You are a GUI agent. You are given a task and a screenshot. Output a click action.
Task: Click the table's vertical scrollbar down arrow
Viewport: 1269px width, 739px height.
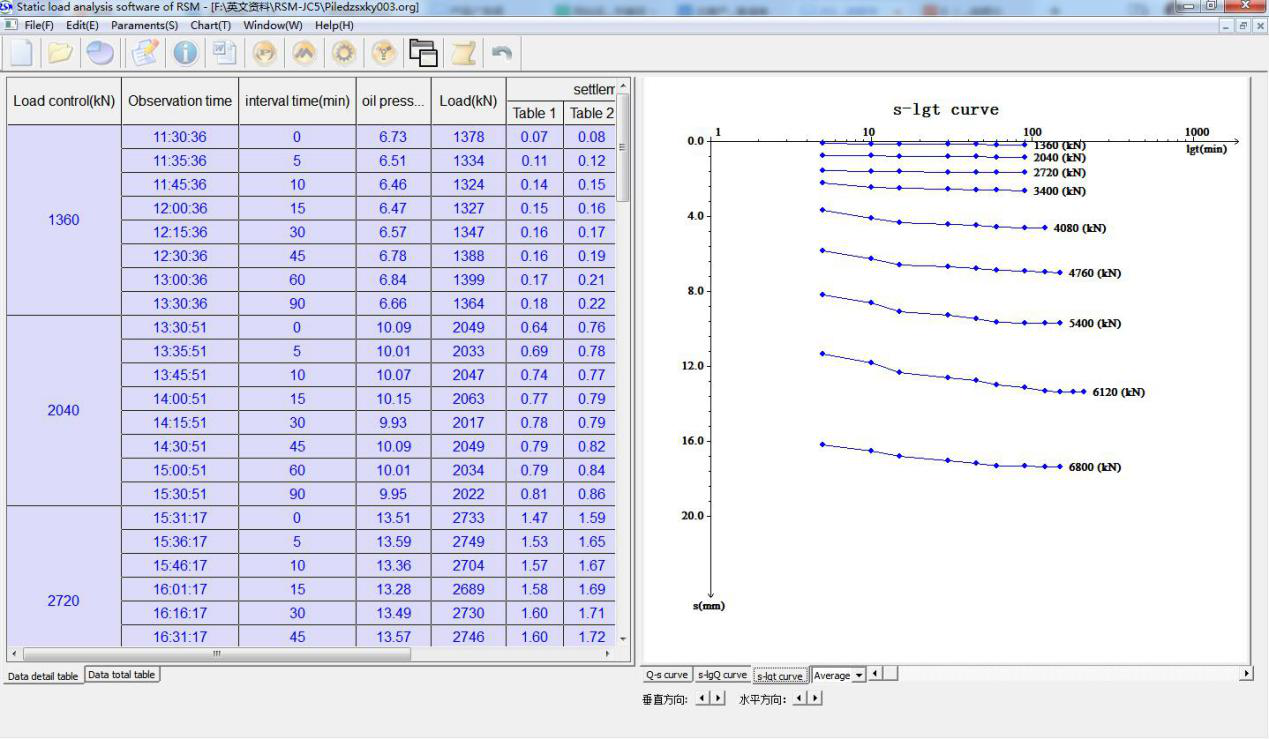[x=624, y=638]
